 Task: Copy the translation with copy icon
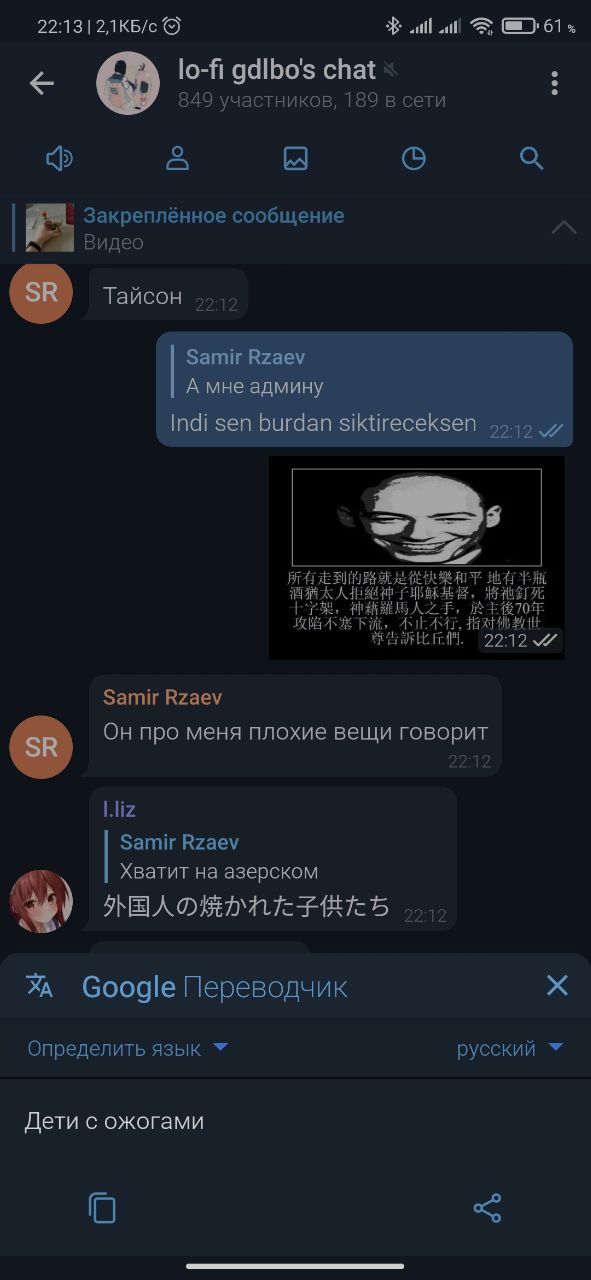pyautogui.click(x=102, y=1208)
